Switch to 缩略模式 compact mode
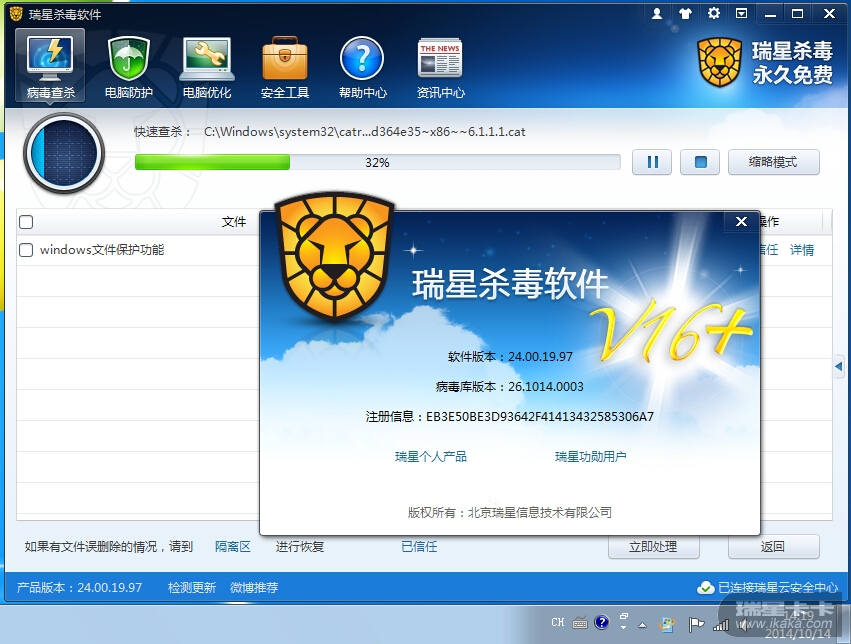 773,162
